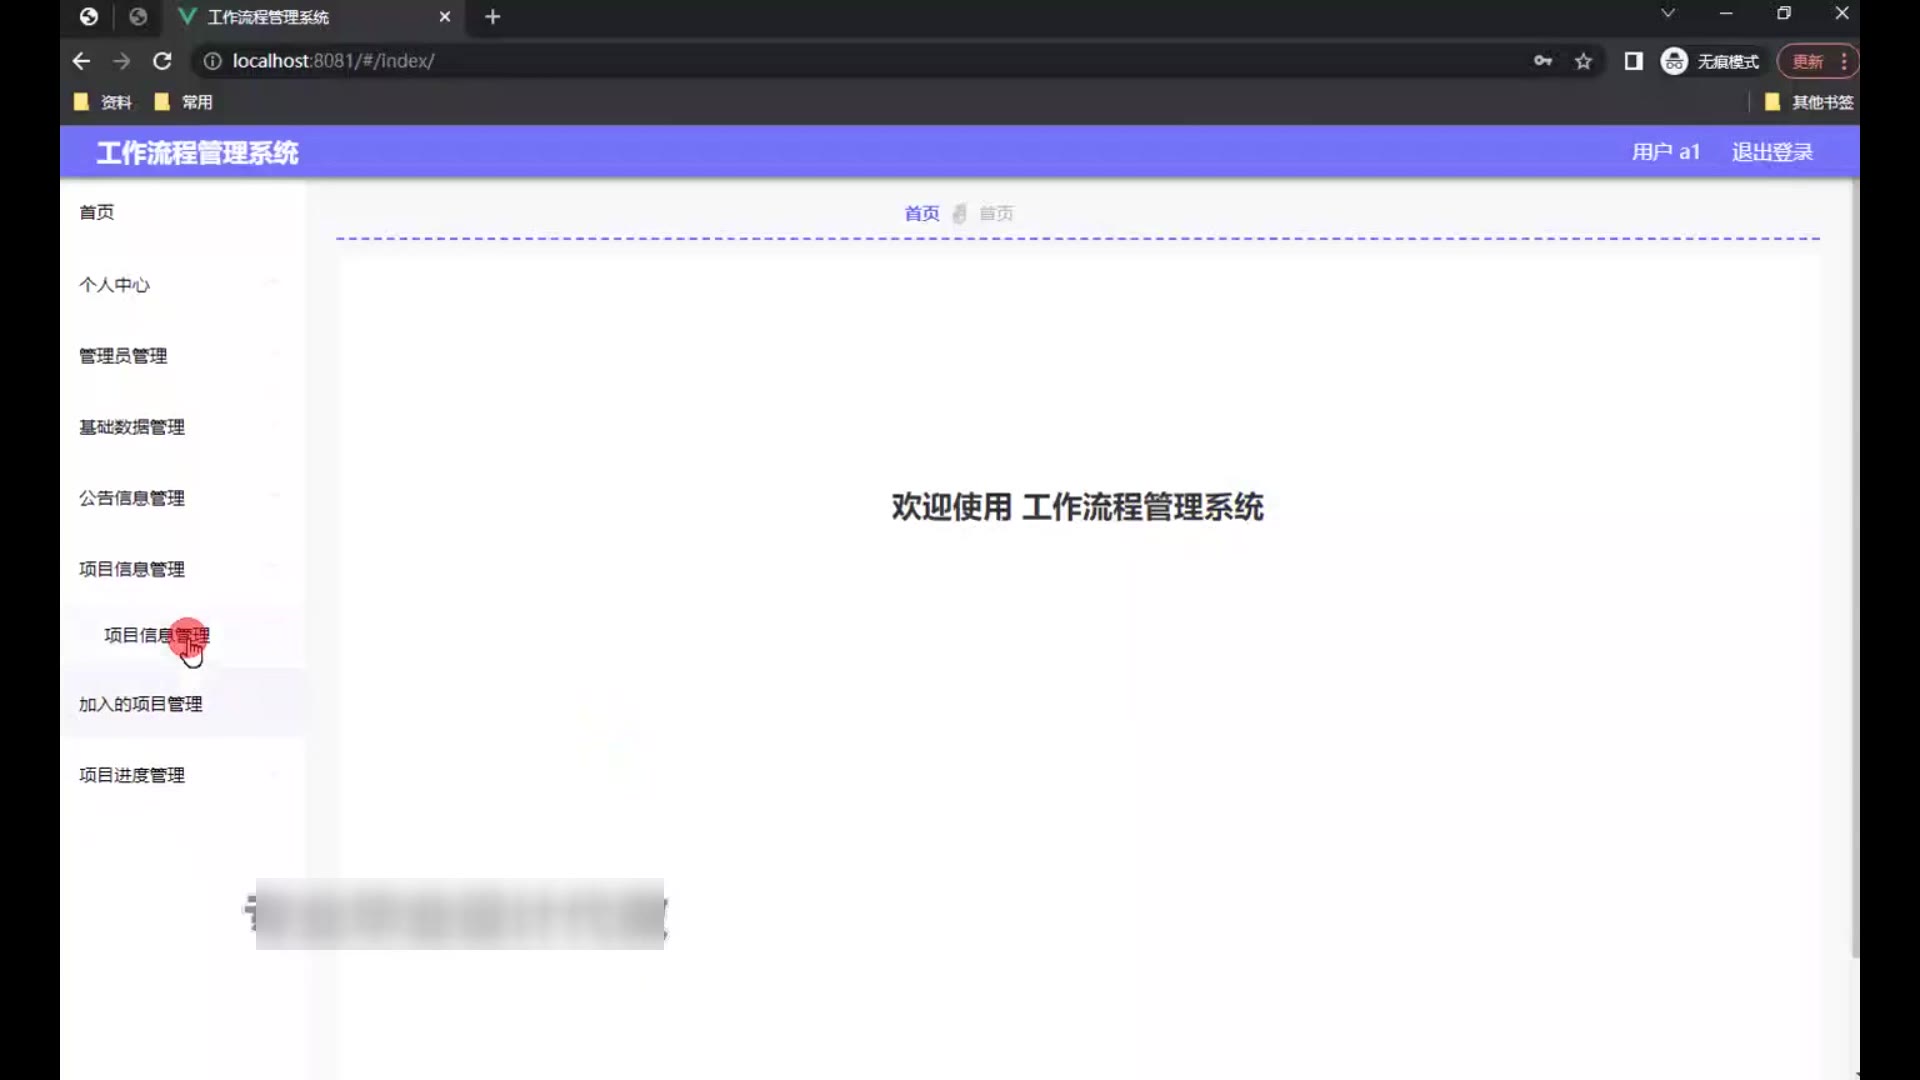Select the 项目信息管理 submenu item
This screenshot has width=1920, height=1080.
pos(156,635)
